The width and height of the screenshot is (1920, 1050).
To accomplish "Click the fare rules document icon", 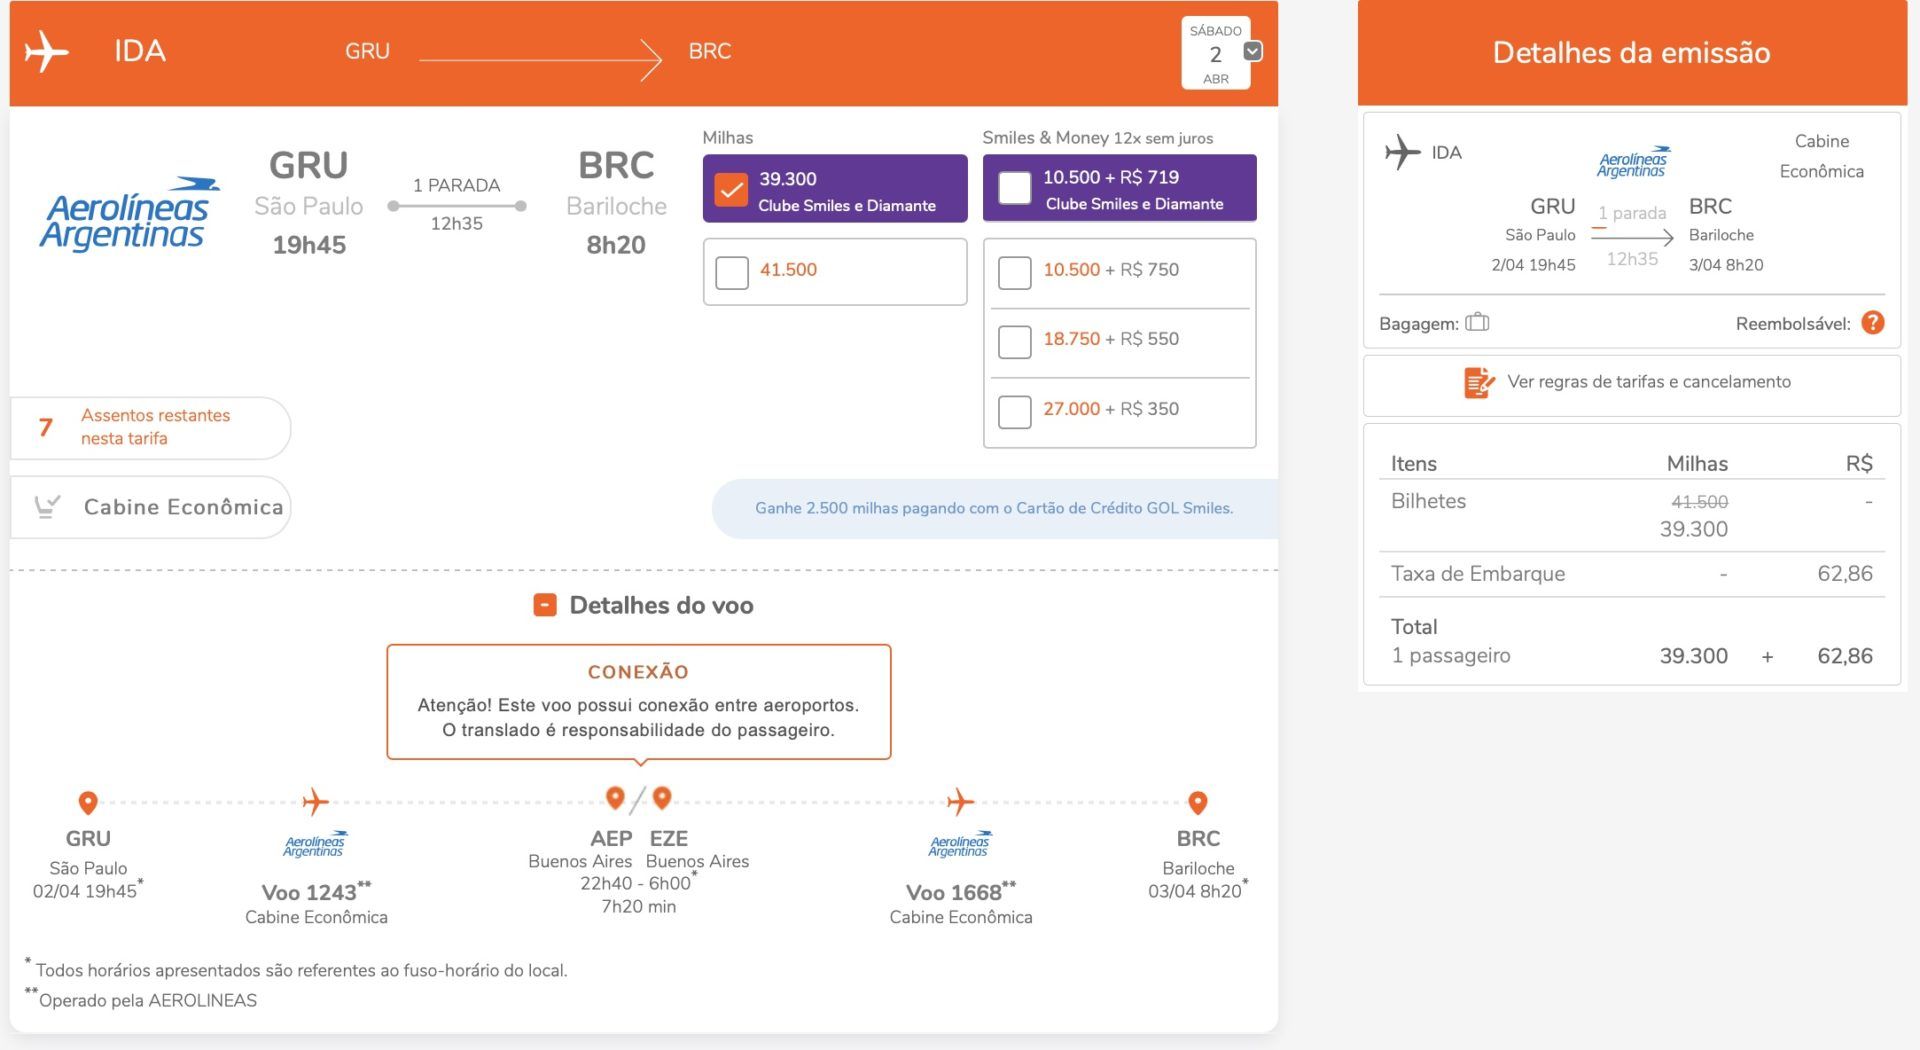I will click(x=1479, y=382).
